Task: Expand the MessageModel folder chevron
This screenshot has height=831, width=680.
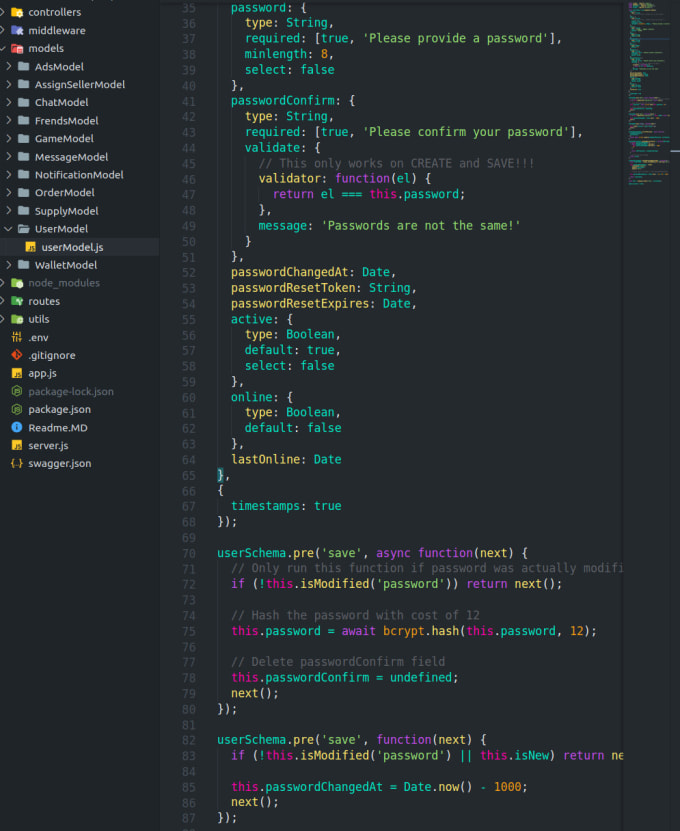Action: pos(8,157)
